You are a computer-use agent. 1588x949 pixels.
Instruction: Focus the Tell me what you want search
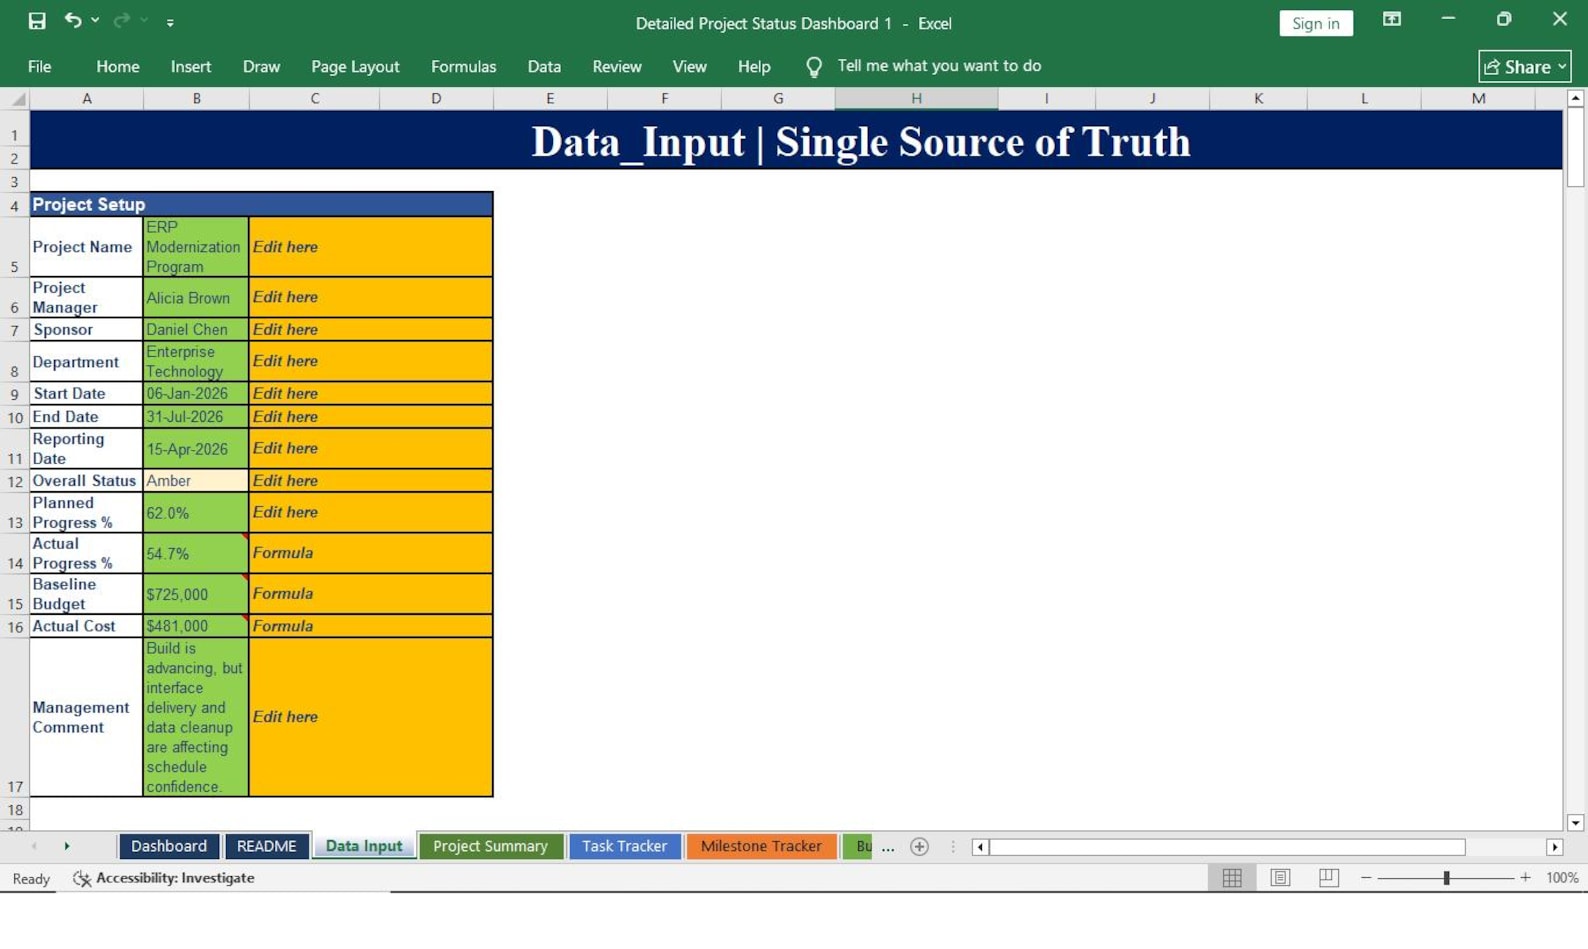pyautogui.click(x=939, y=66)
